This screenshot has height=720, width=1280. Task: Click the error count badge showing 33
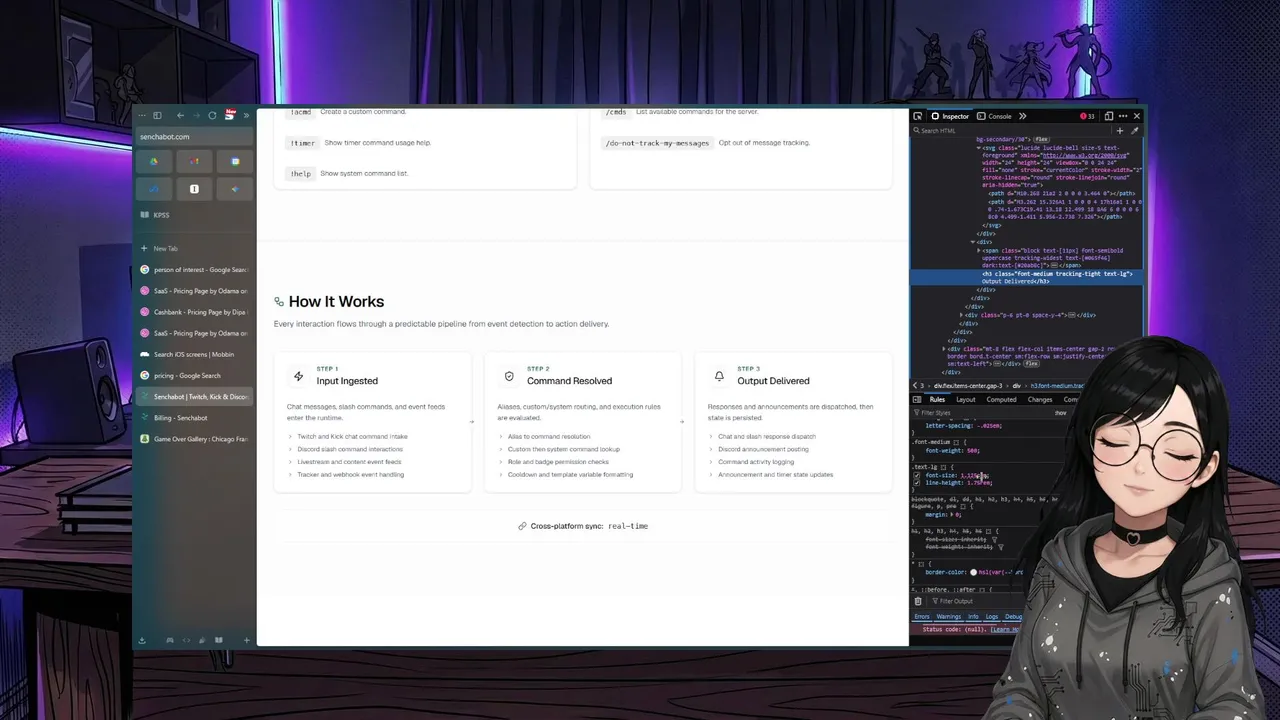1087,116
